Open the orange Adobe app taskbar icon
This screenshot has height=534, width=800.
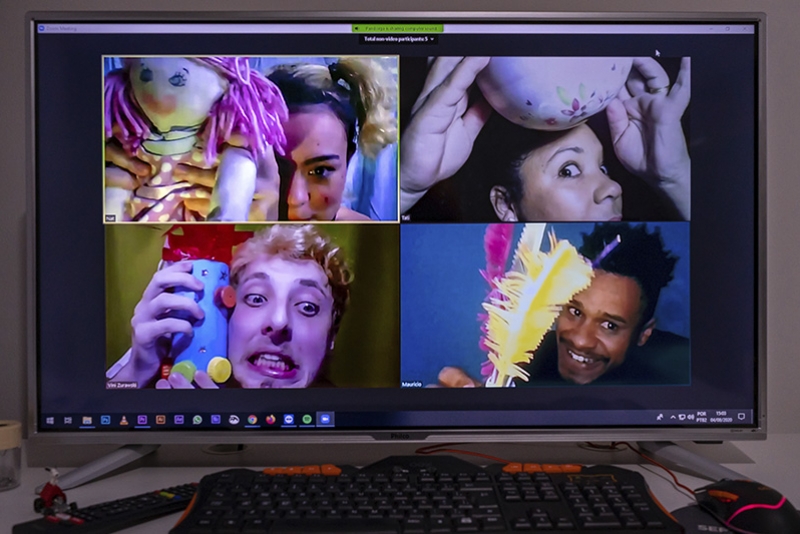(160, 420)
